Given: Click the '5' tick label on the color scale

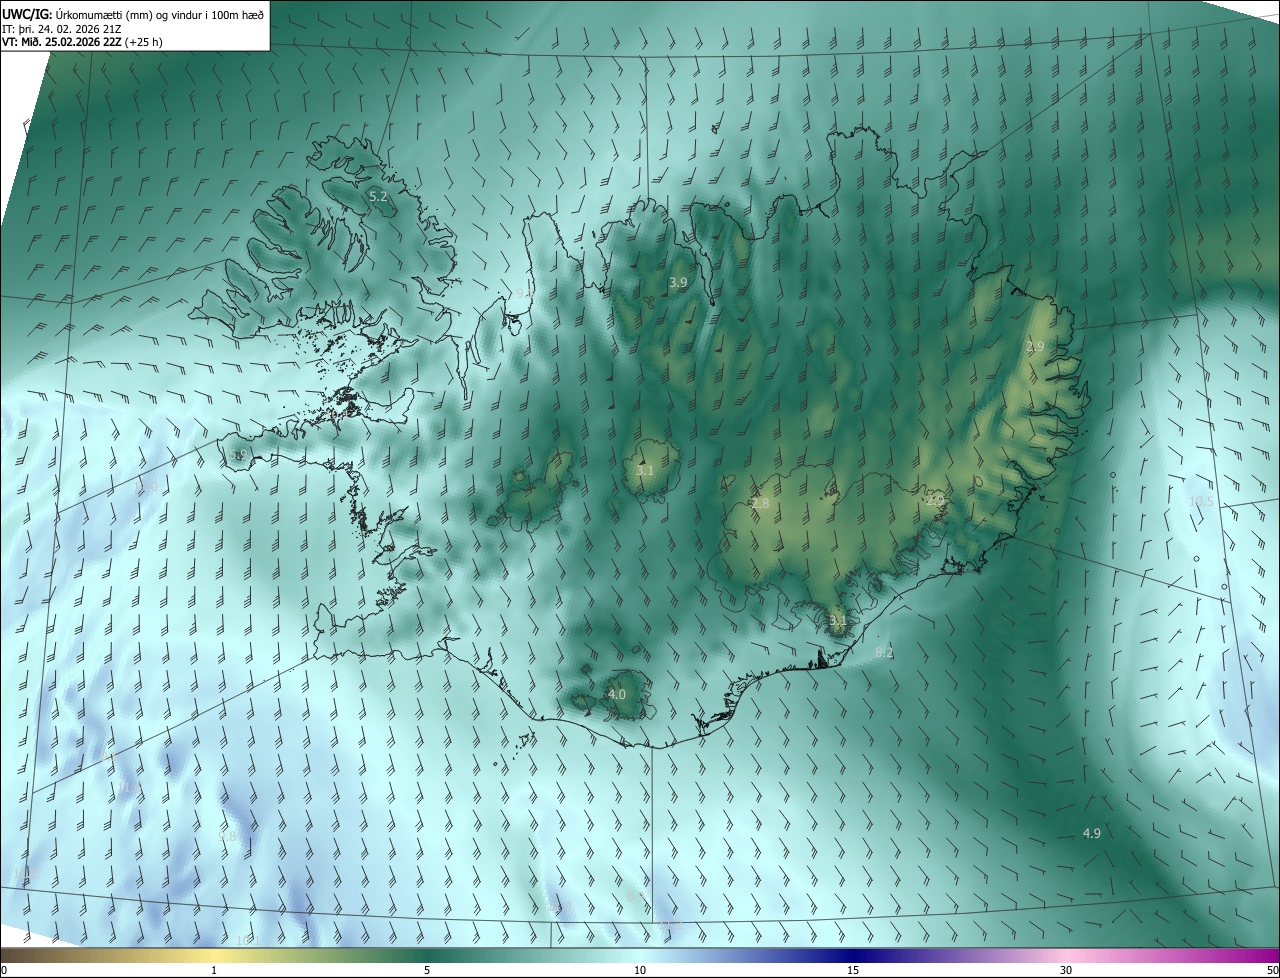Looking at the screenshot, I should pyautogui.click(x=427, y=970).
